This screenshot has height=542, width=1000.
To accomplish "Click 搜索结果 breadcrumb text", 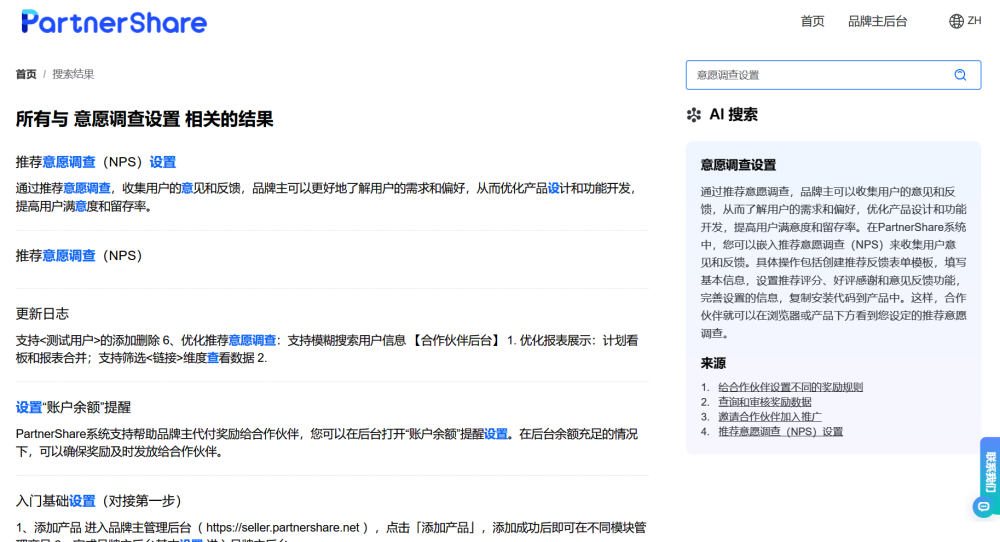I will [73, 74].
